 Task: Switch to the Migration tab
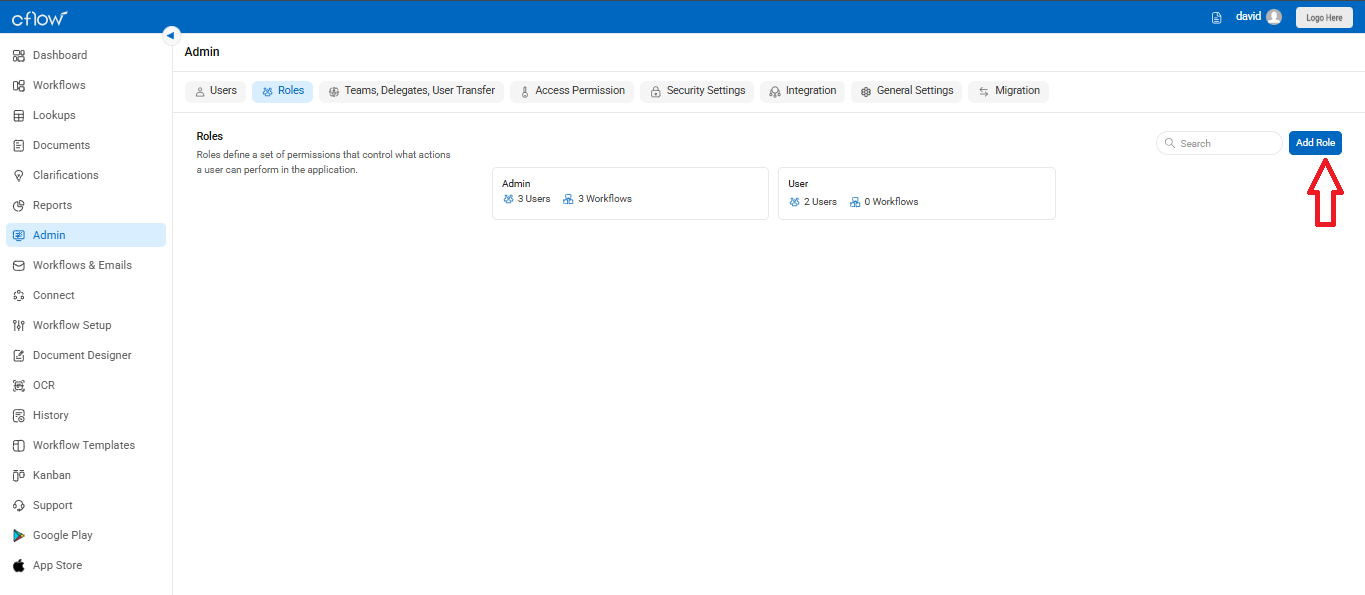pos(1008,91)
